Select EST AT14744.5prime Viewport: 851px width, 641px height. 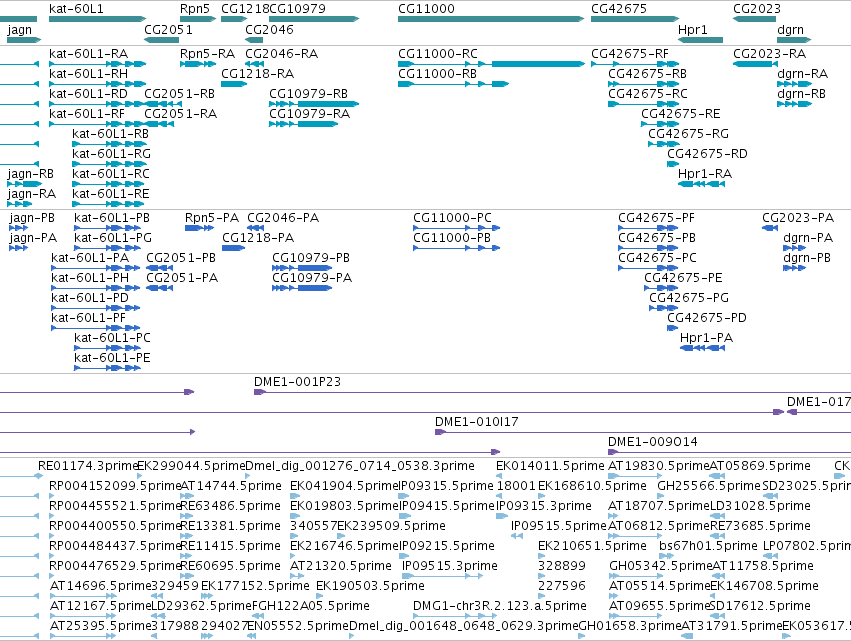(x=231, y=486)
